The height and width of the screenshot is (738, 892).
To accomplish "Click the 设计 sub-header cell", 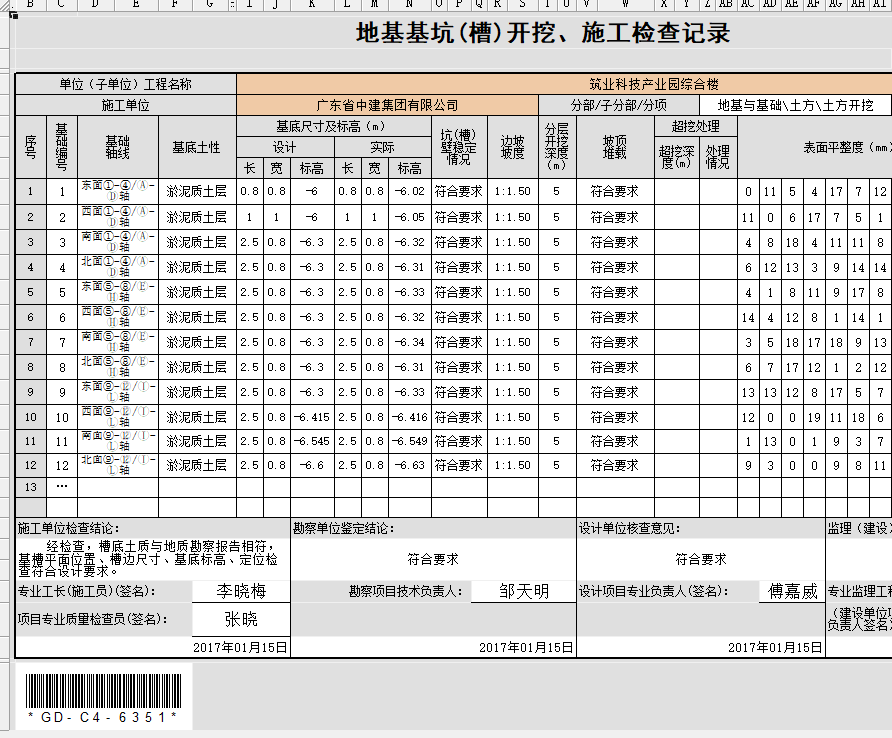I will [x=285, y=147].
